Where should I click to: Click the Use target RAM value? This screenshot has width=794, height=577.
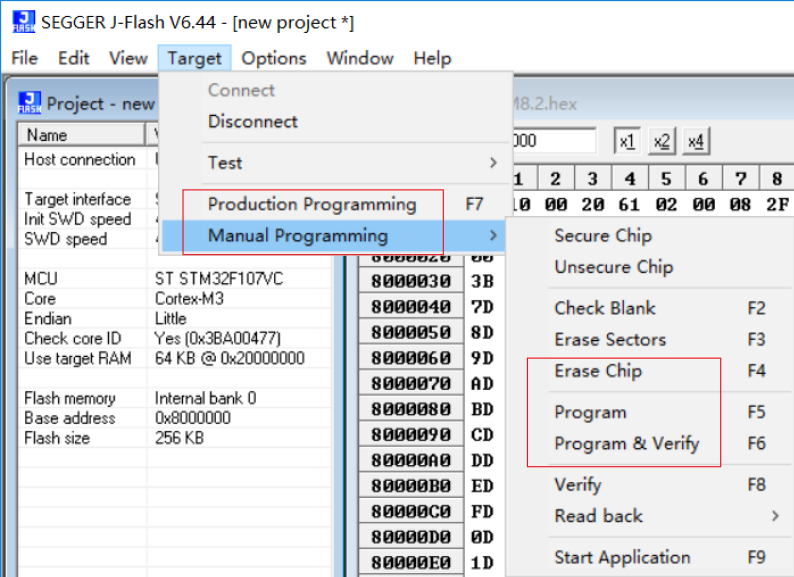(x=229, y=358)
